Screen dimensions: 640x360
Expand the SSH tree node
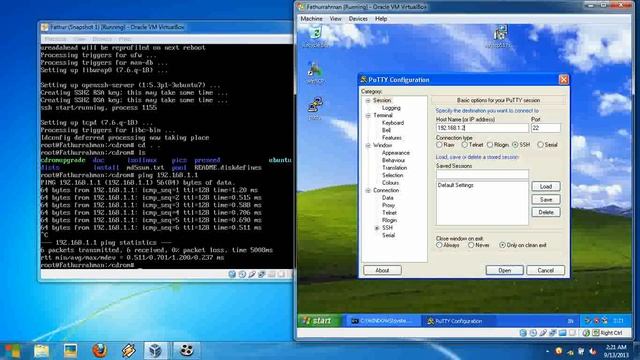pyautogui.click(x=377, y=228)
